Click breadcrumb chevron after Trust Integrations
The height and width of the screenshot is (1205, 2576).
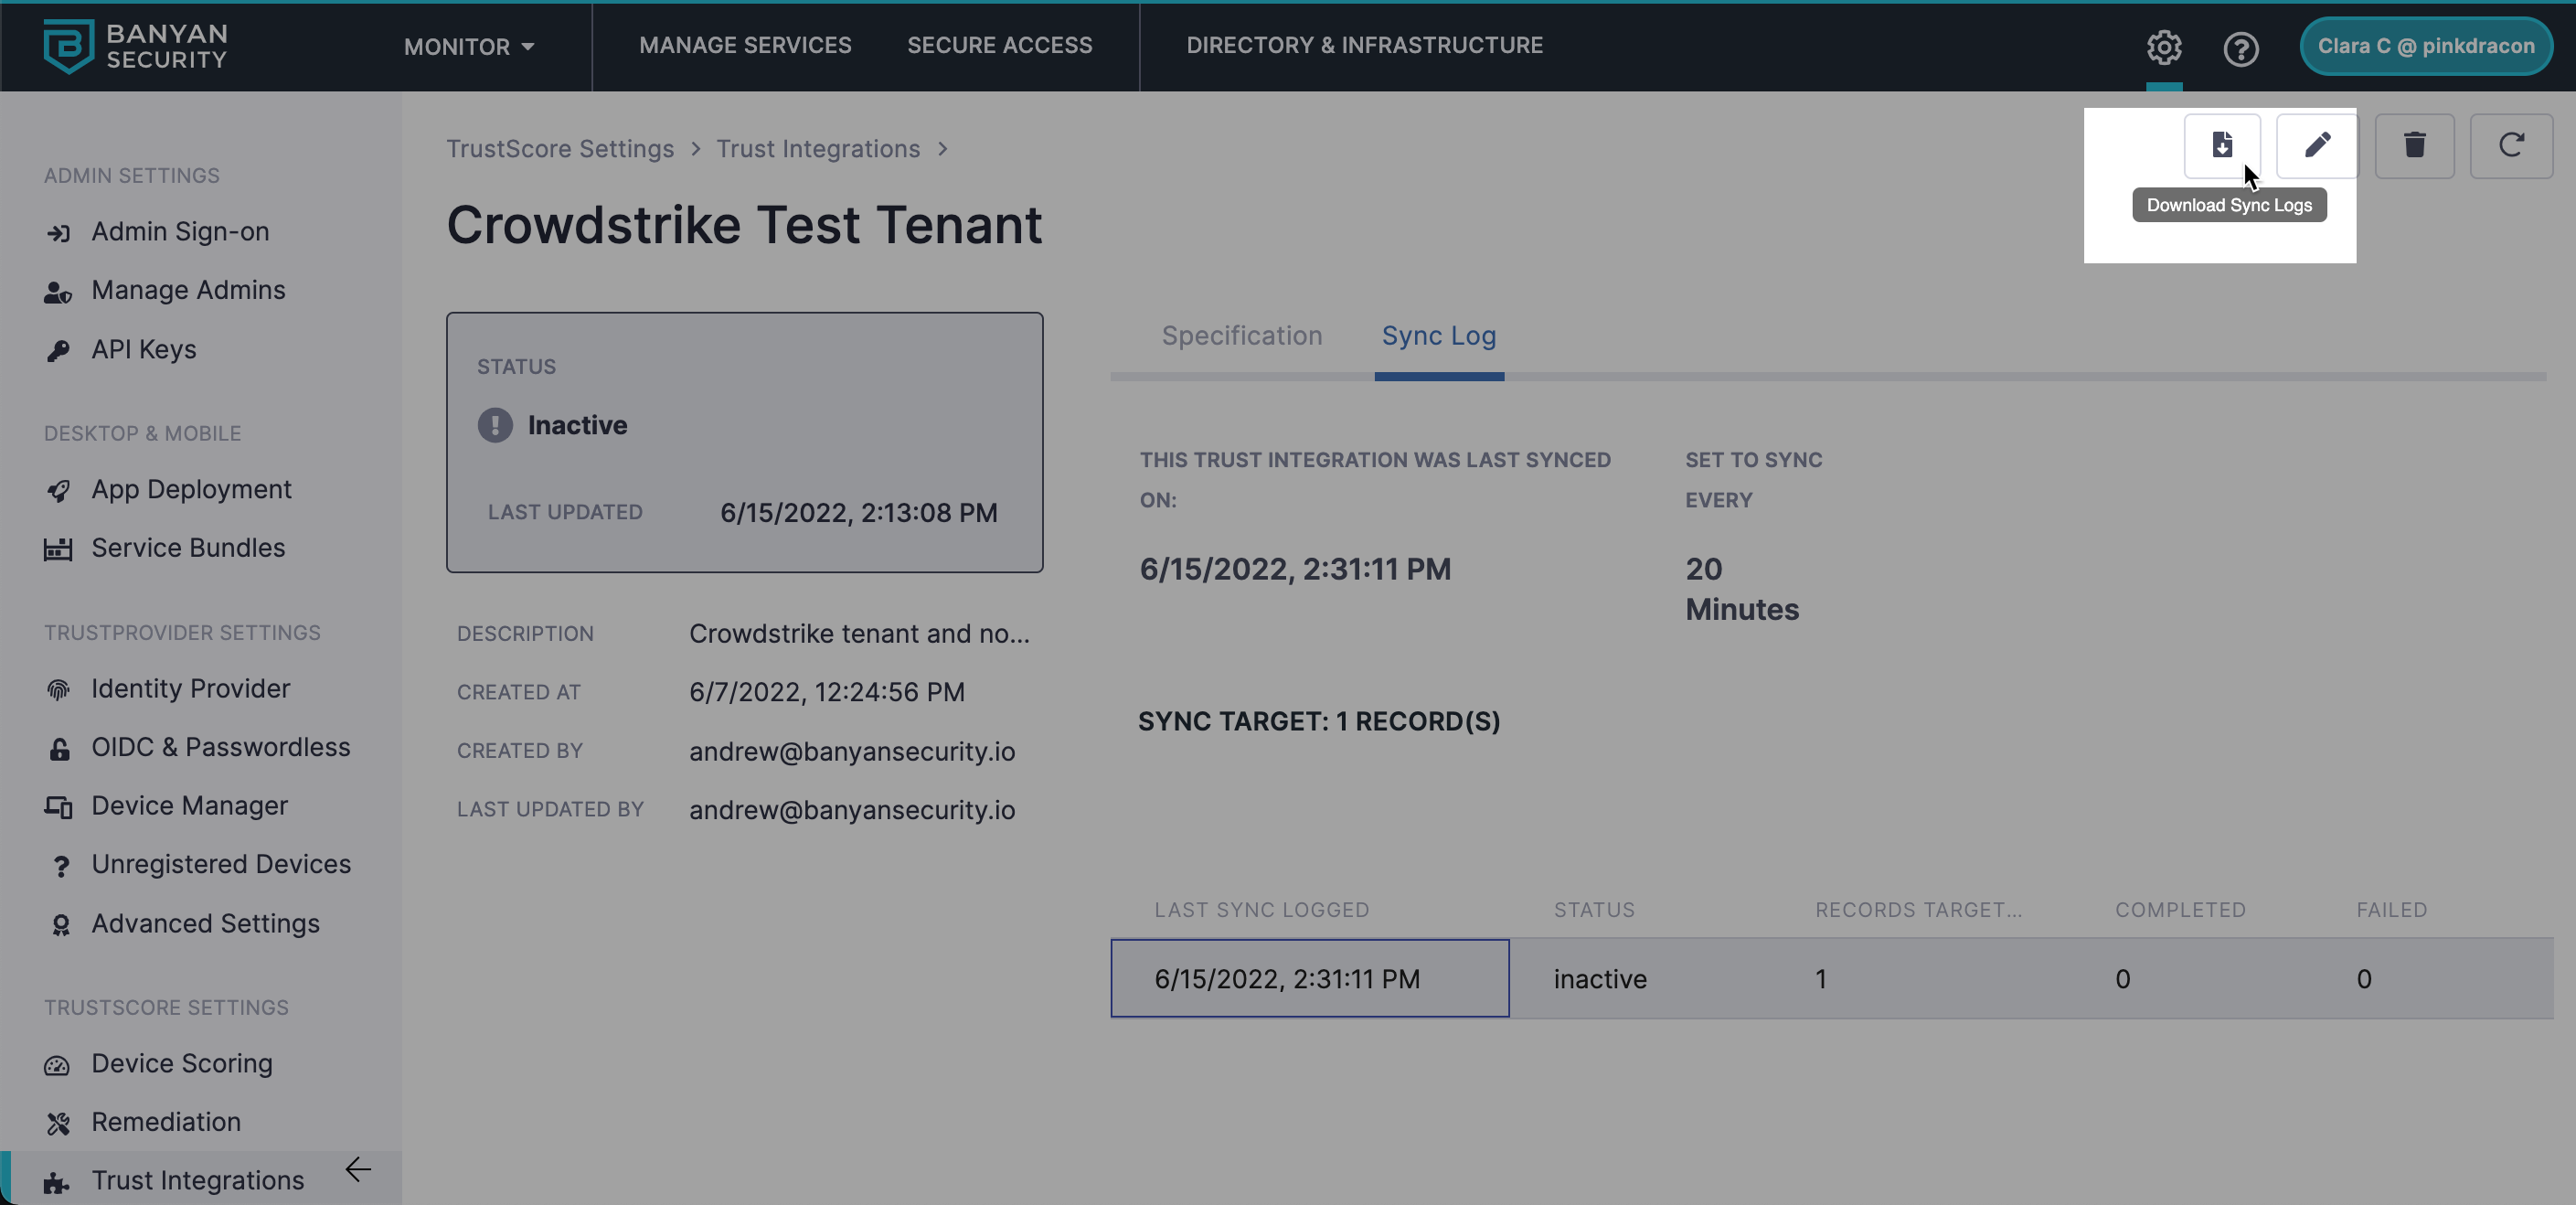[942, 149]
